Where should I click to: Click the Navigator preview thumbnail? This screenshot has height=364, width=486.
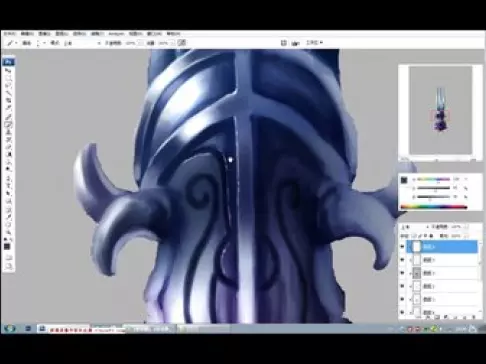click(x=440, y=110)
